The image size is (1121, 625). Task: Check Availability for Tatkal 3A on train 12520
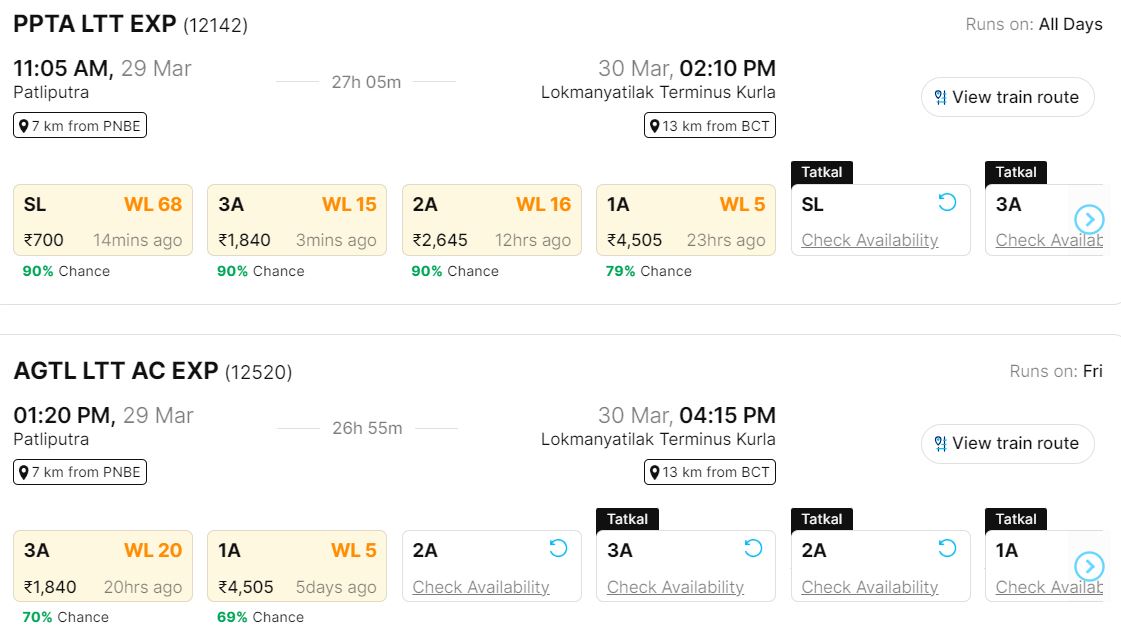(675, 587)
